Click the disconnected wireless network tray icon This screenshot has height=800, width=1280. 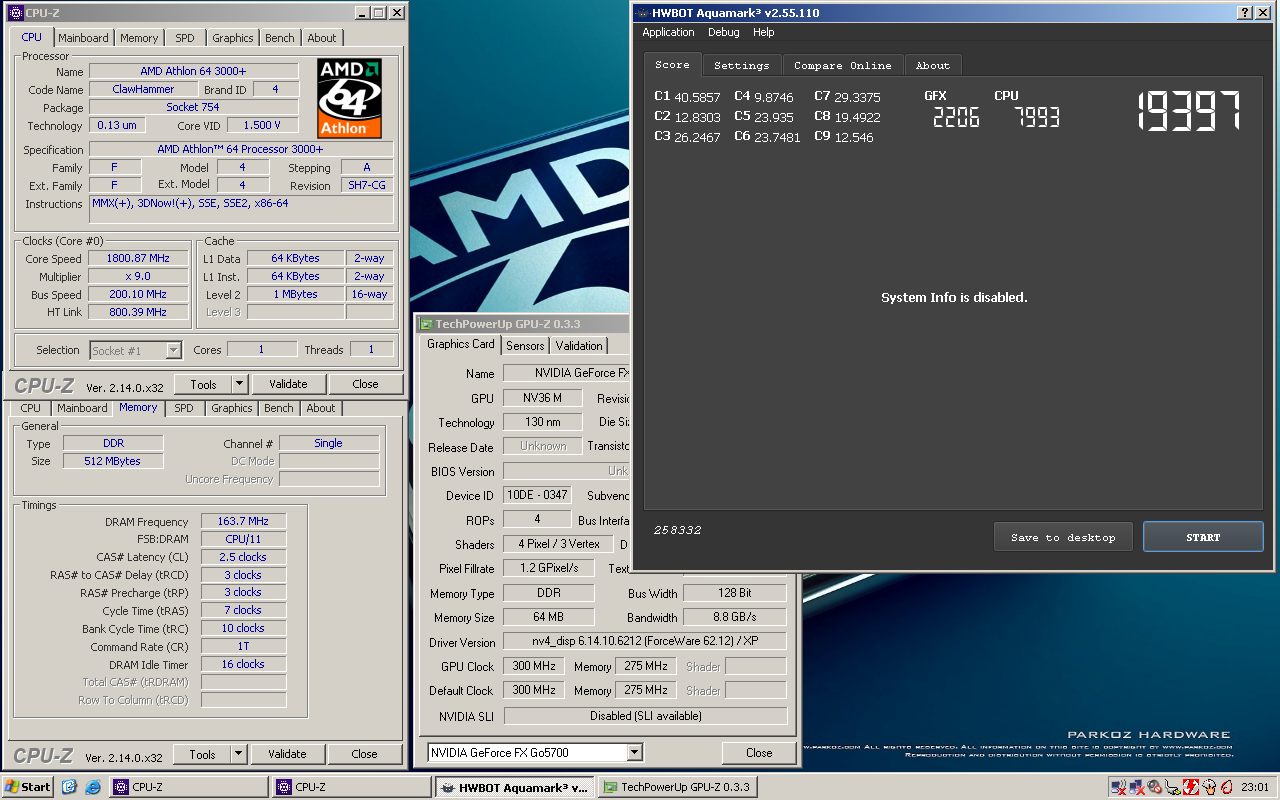pyautogui.click(x=1119, y=787)
